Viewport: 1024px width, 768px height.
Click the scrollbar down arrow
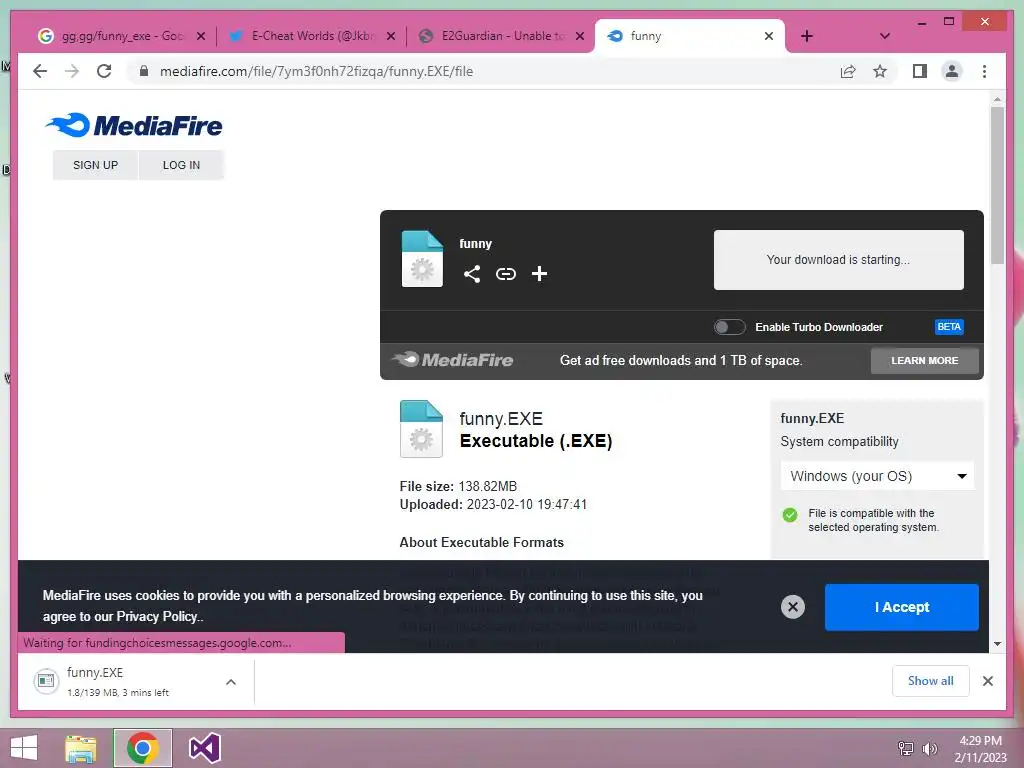click(997, 644)
